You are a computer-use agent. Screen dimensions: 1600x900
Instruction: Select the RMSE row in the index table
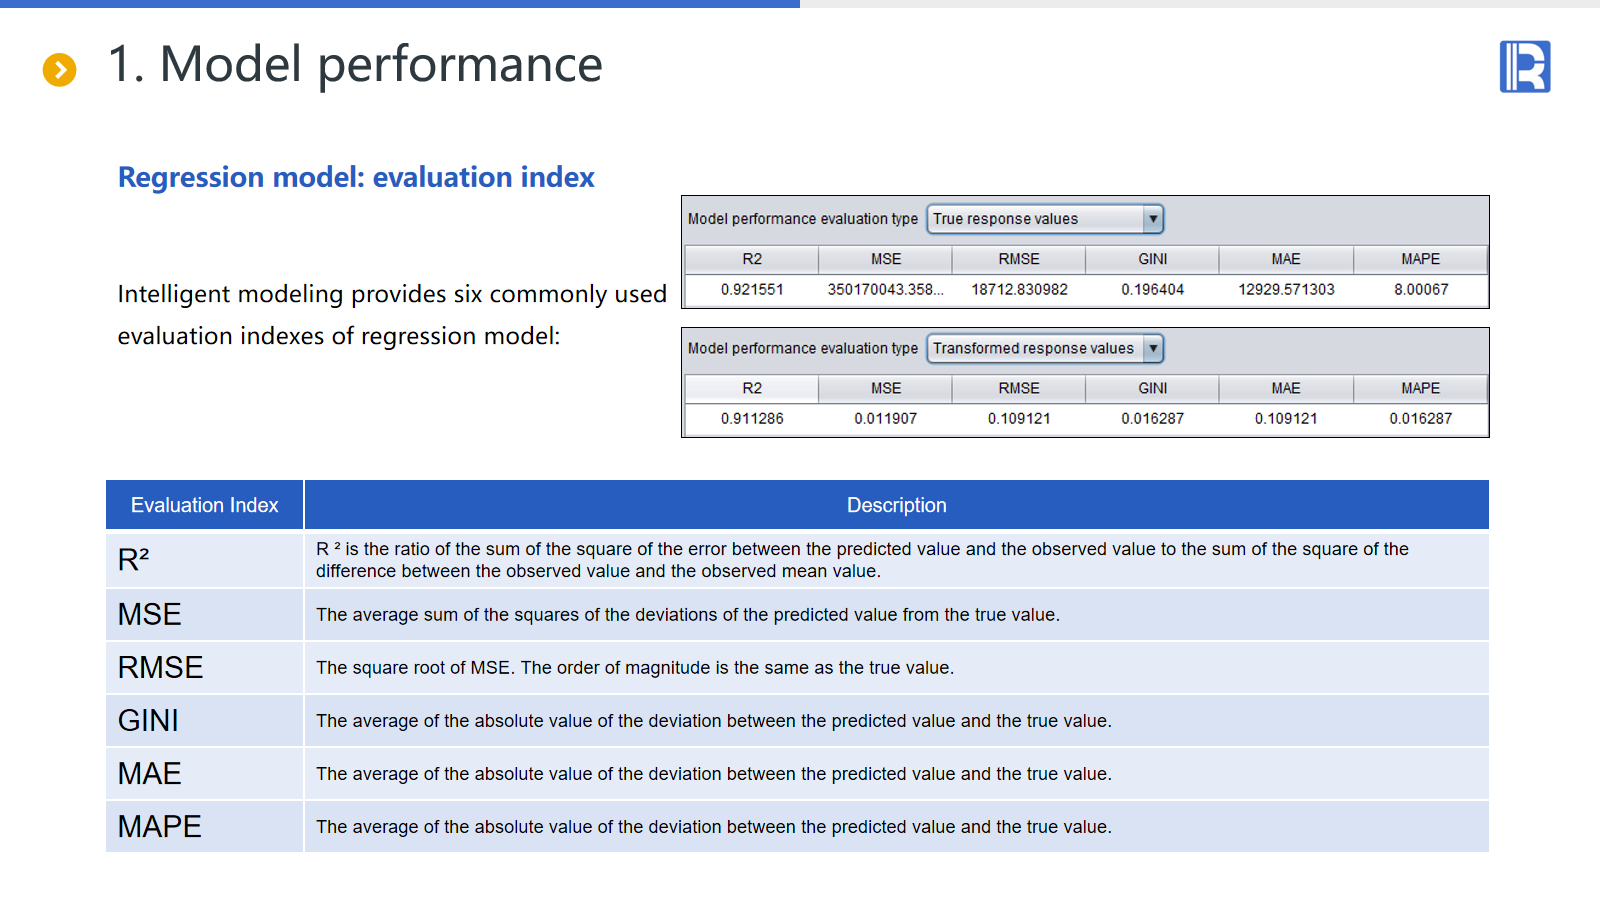tap(160, 667)
